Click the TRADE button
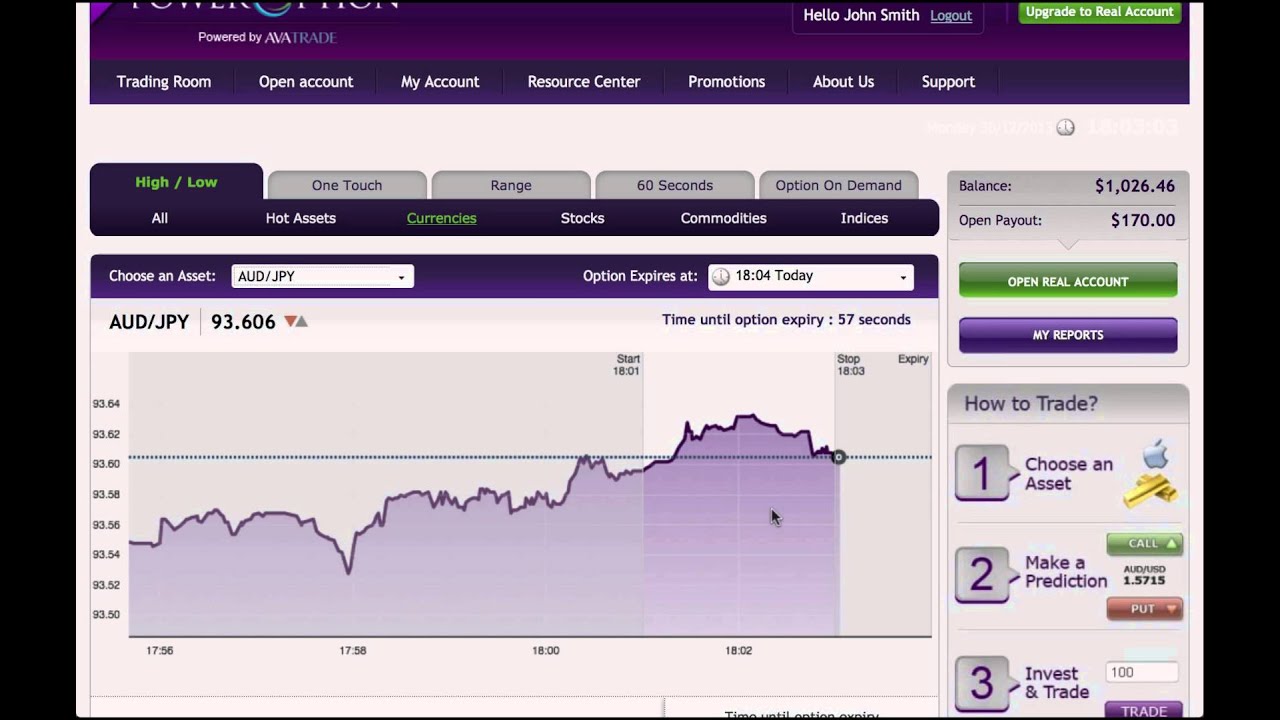The image size is (1280, 720). click(x=1144, y=711)
